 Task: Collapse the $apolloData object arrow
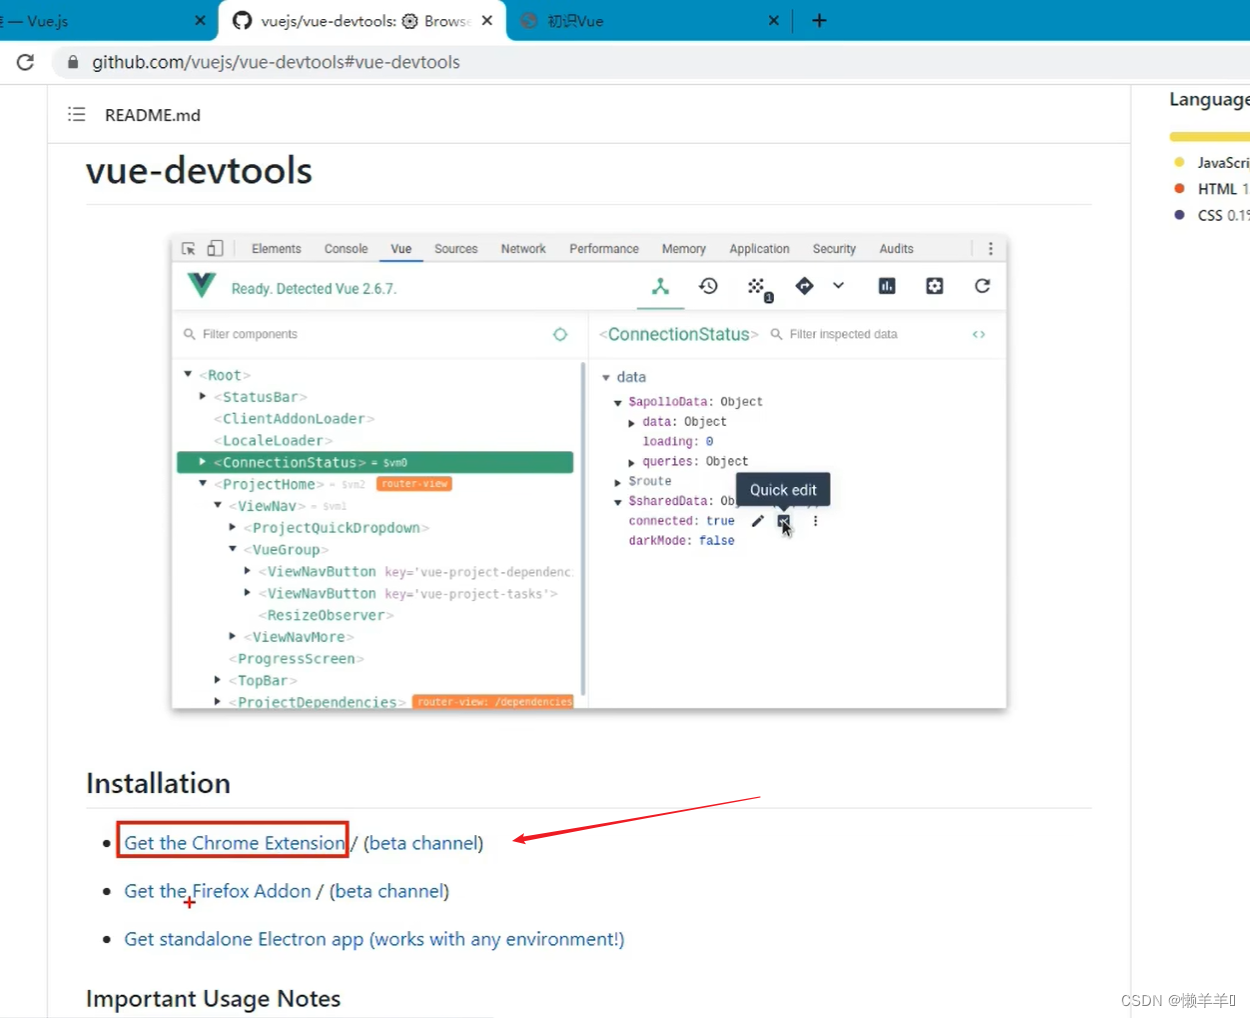pos(618,402)
